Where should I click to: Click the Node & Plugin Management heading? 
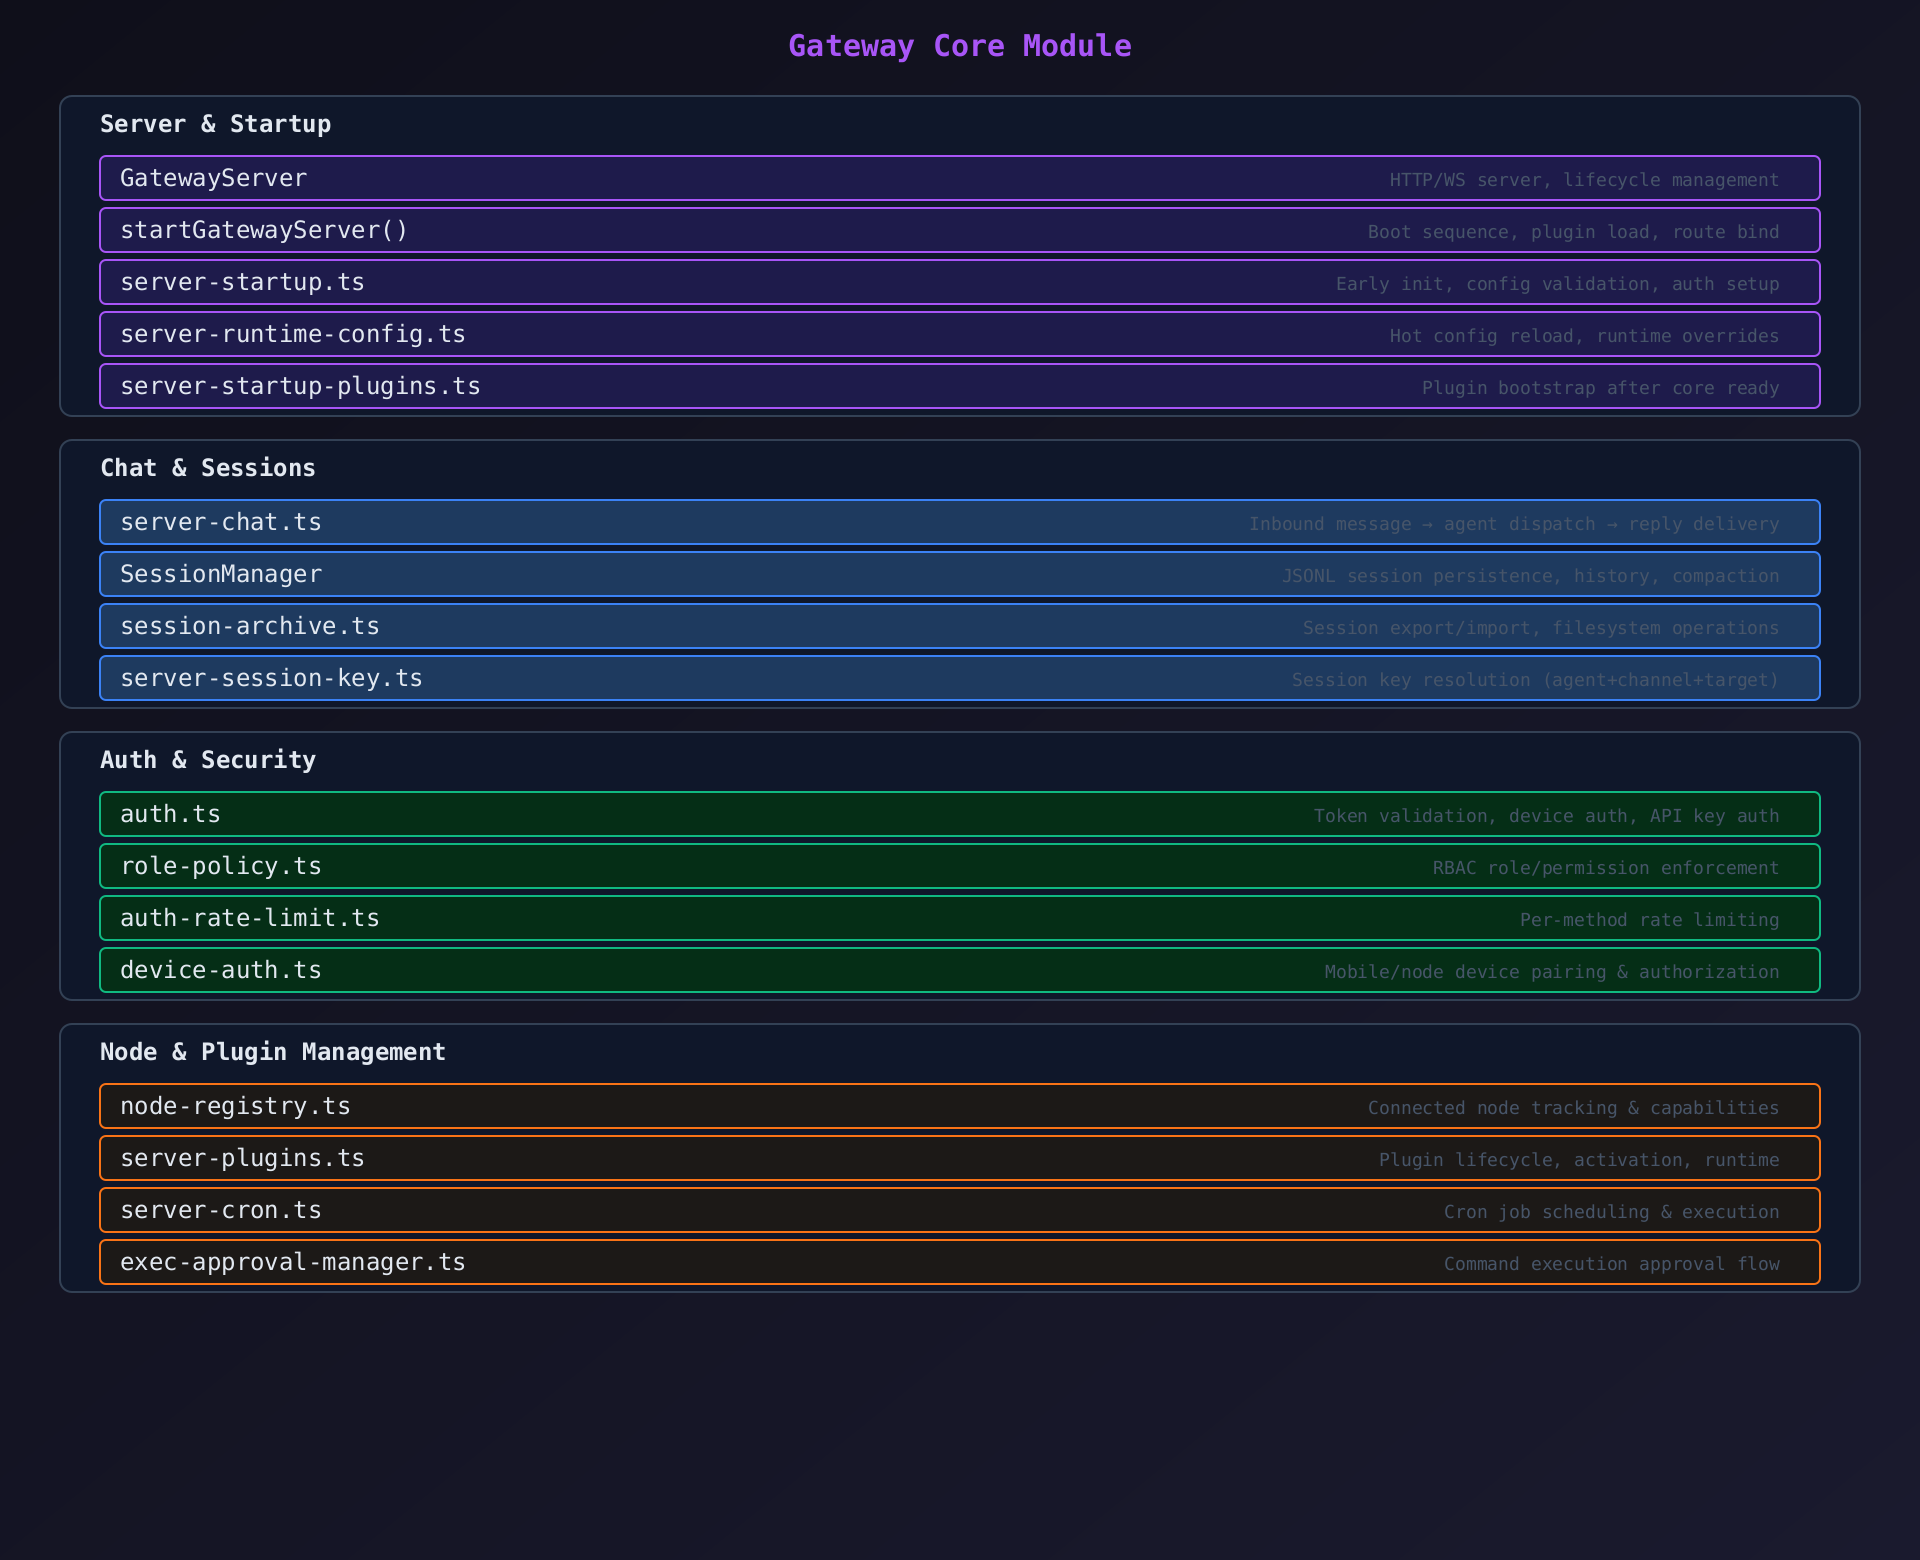click(x=272, y=1052)
